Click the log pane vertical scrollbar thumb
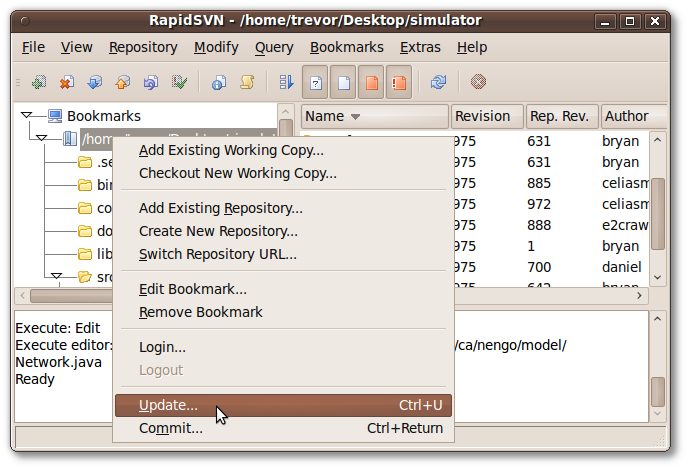The image size is (688, 469). click(x=658, y=392)
